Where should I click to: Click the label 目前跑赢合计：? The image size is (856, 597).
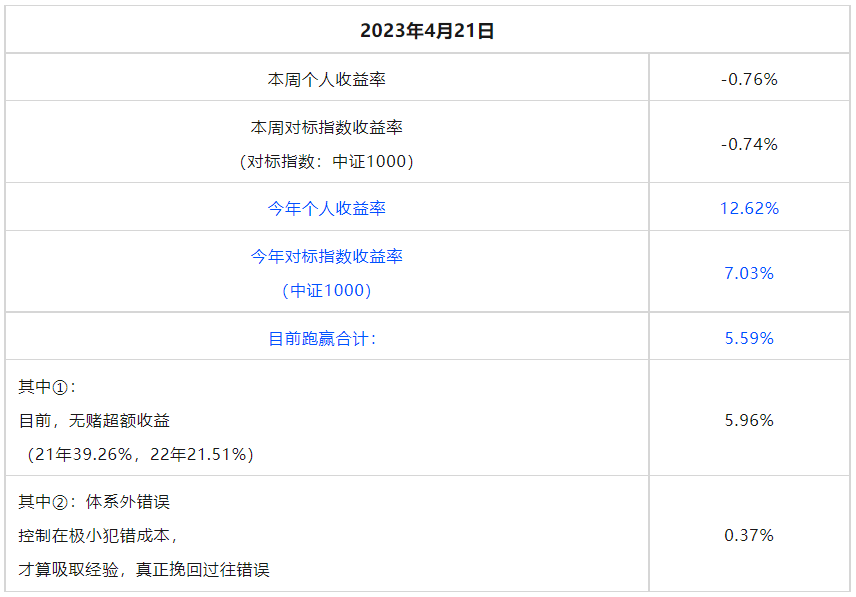(x=322, y=338)
